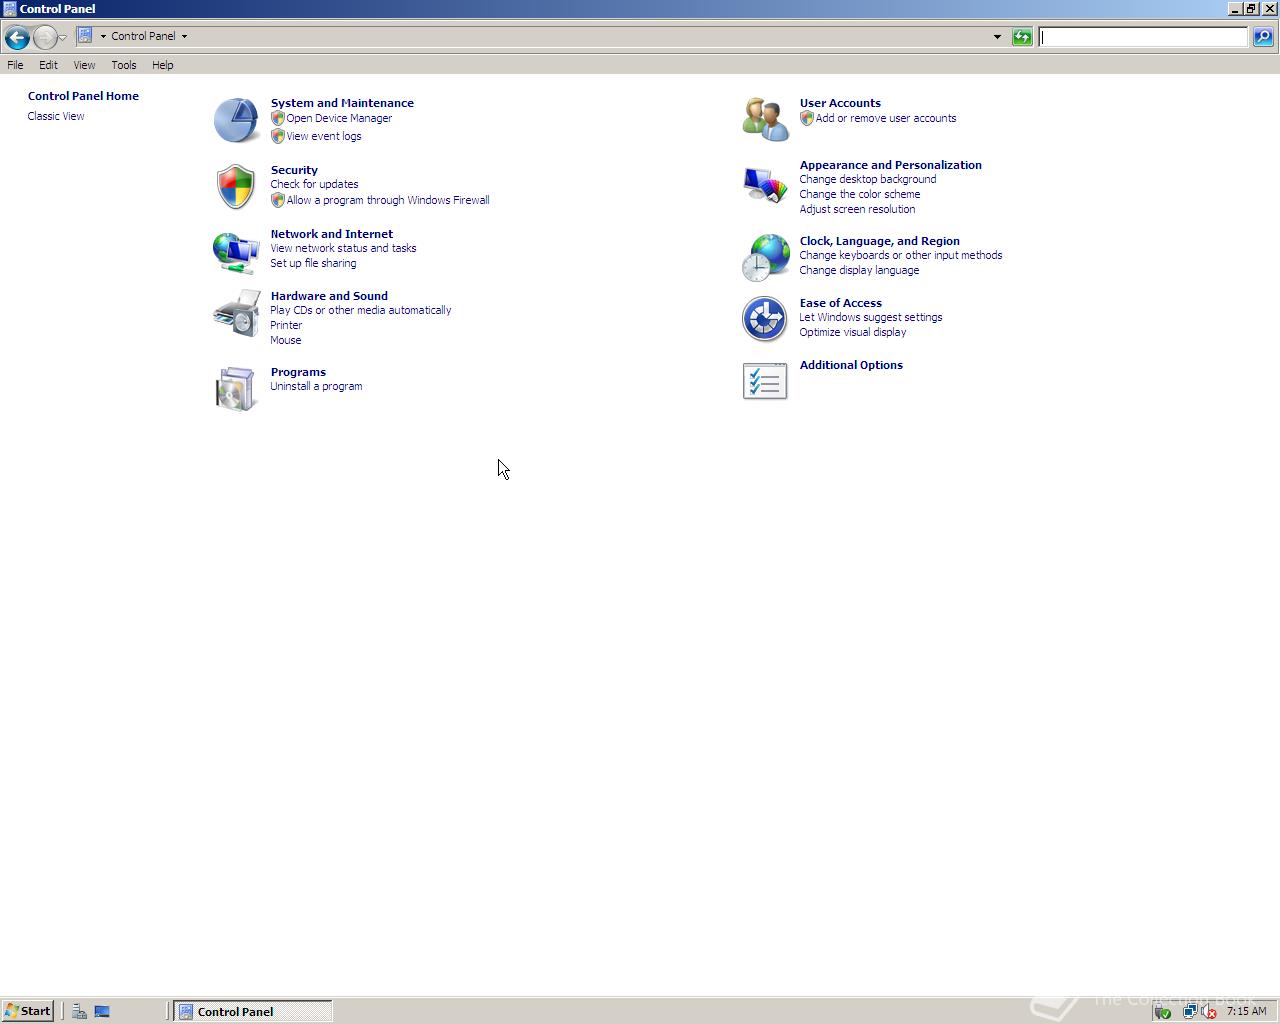
Task: Open the File menu
Action: coord(15,65)
